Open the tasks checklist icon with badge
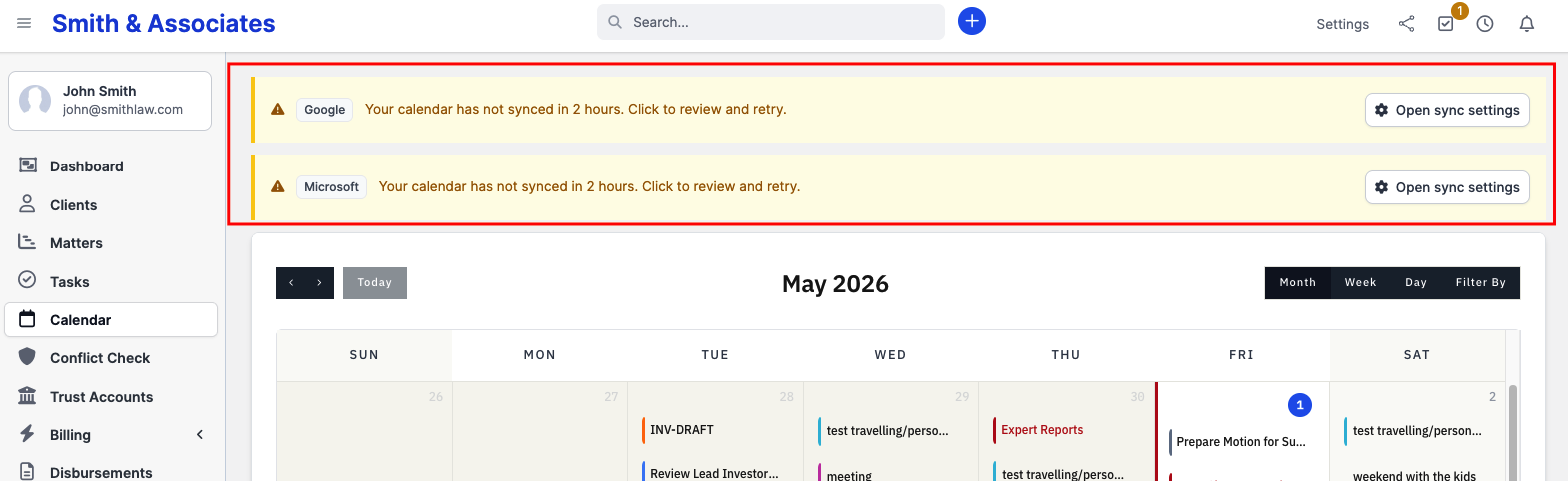This screenshot has height=481, width=1568. [1446, 23]
